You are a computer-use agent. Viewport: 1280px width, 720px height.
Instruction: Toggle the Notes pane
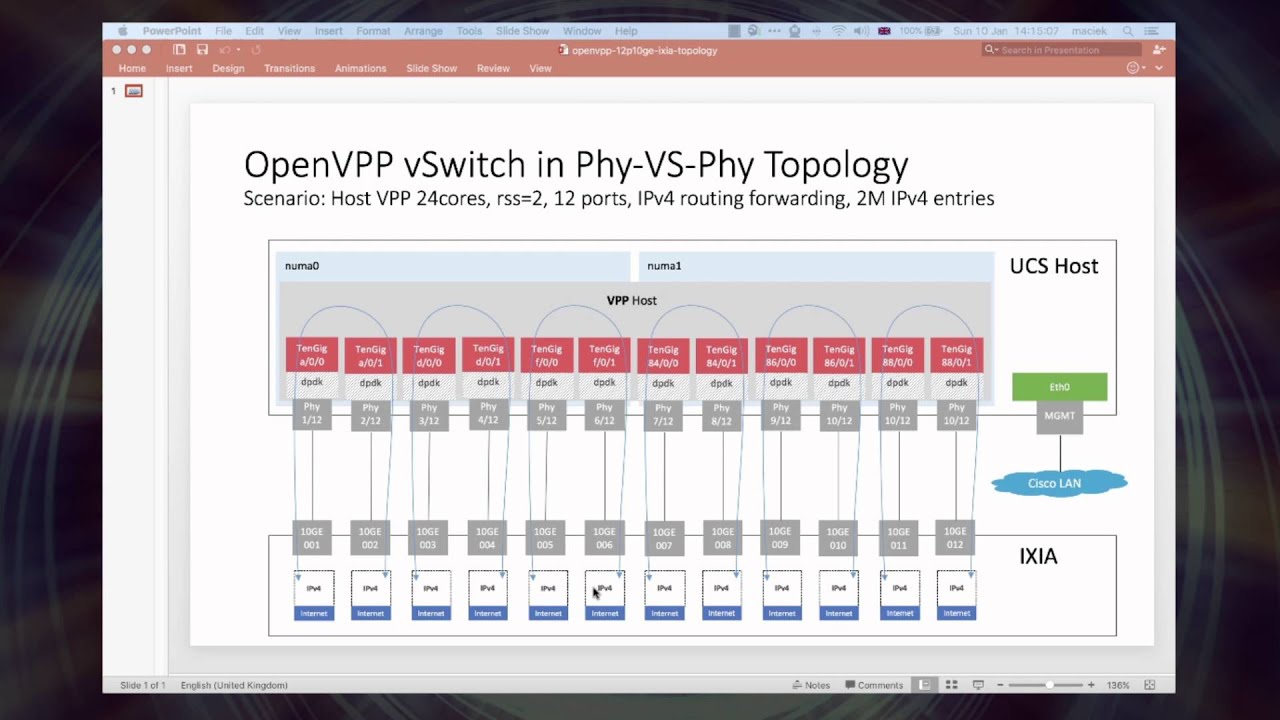[811, 685]
